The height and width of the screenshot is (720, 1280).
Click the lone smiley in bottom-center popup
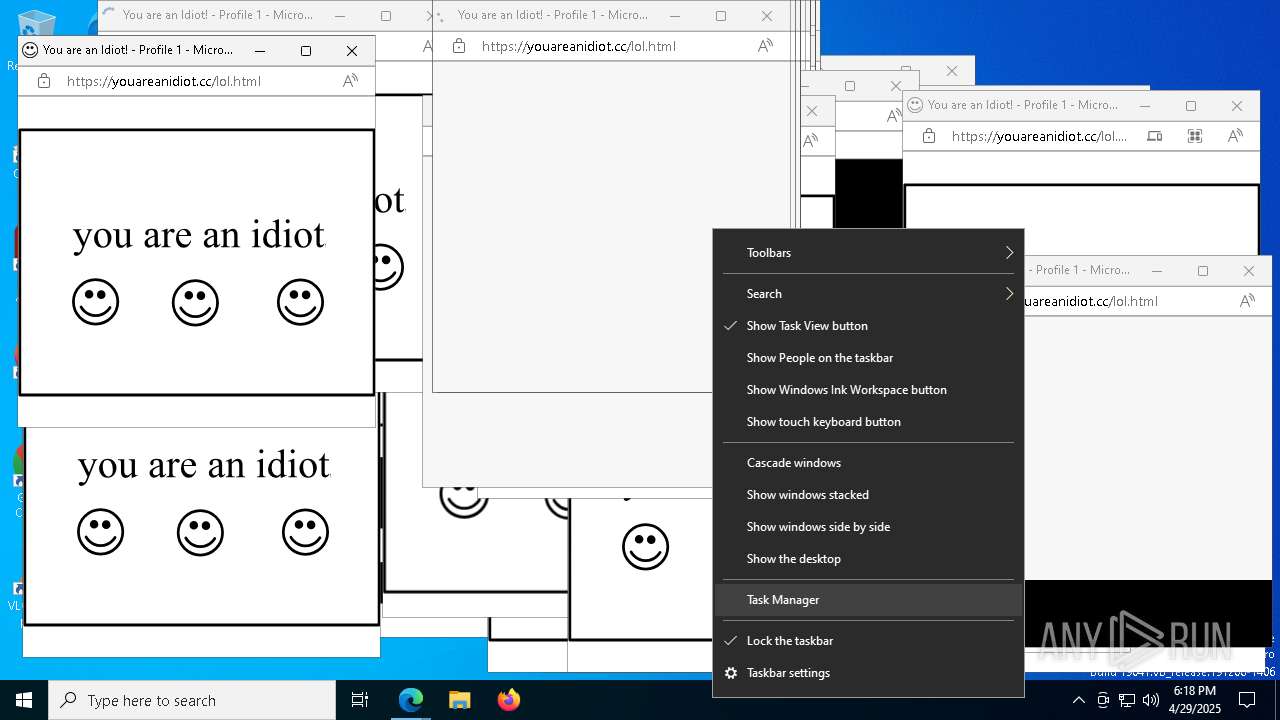point(645,547)
